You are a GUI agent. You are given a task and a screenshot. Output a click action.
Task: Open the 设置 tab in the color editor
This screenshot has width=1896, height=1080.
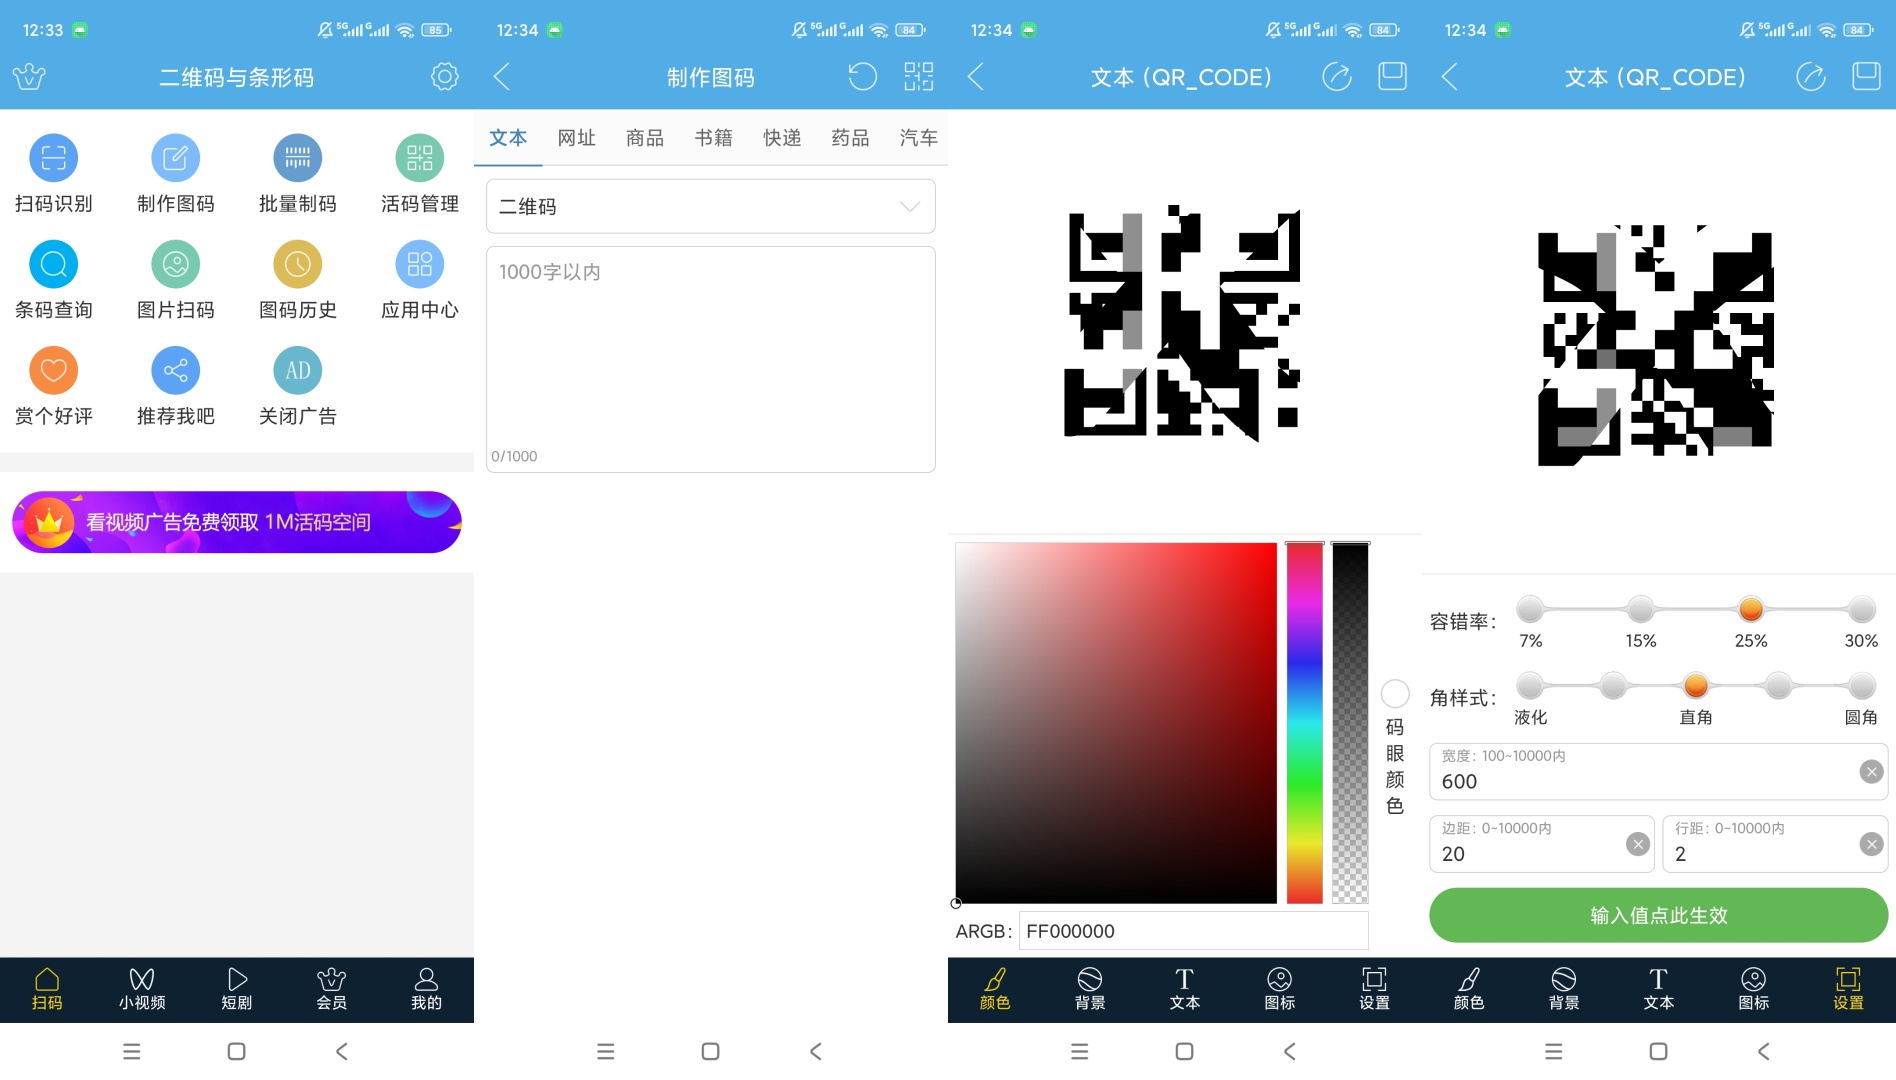(1374, 989)
